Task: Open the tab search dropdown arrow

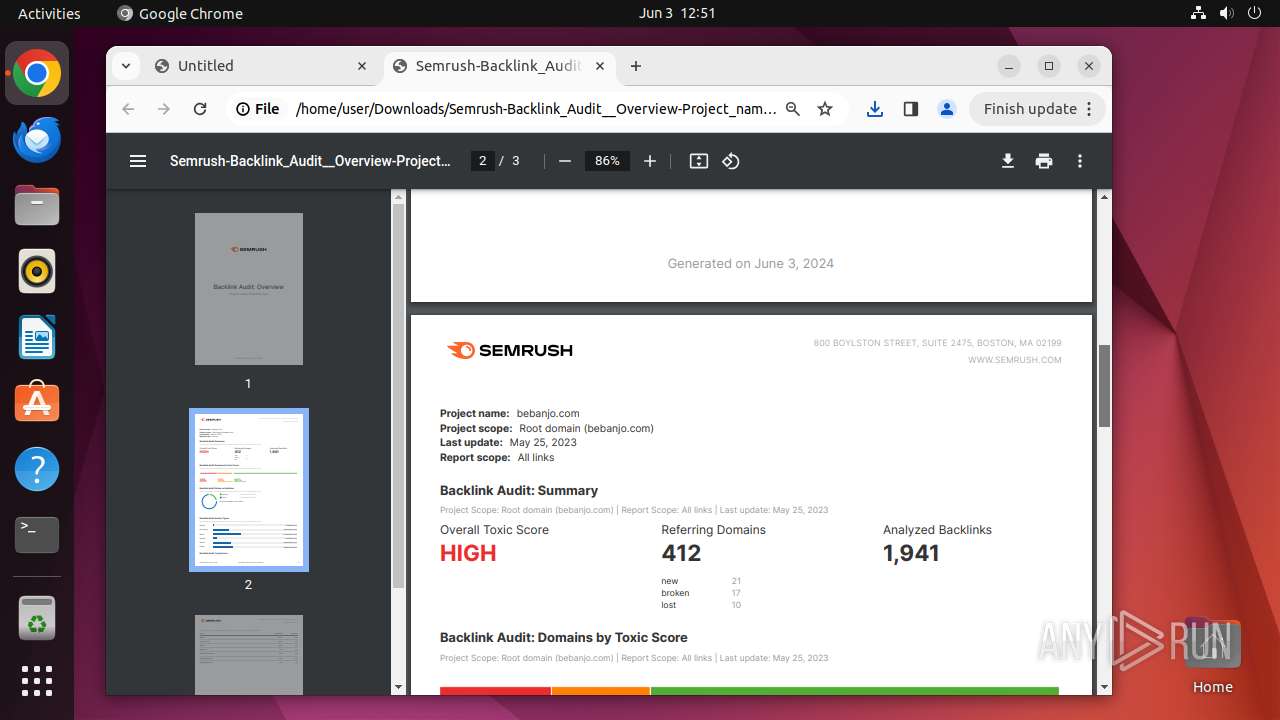Action: (125, 66)
